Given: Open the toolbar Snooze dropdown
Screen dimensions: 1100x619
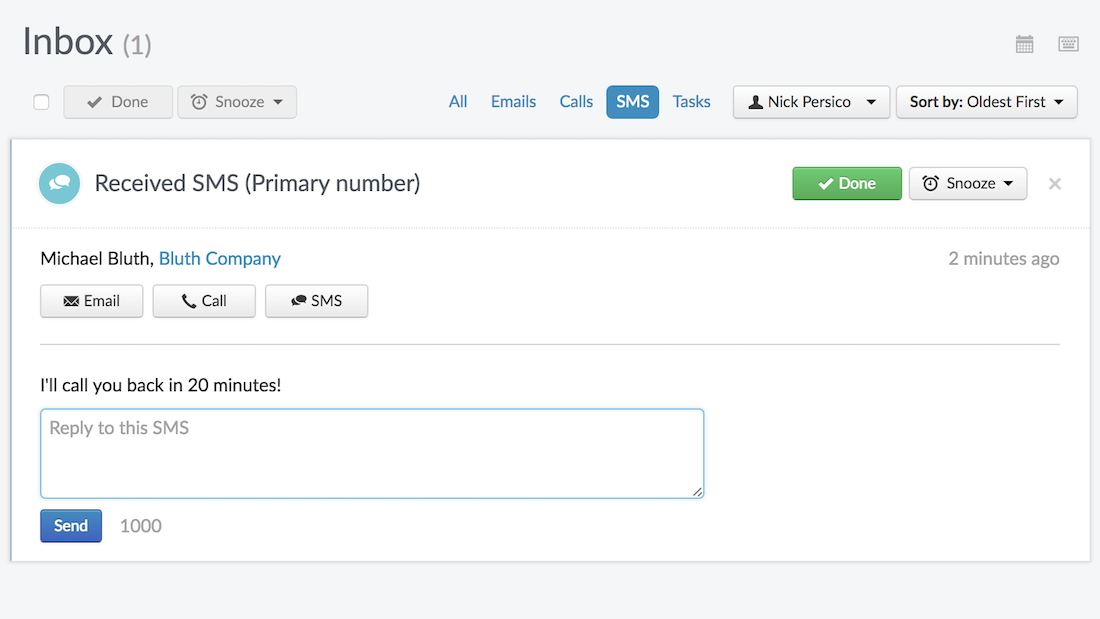Looking at the screenshot, I should [x=237, y=102].
